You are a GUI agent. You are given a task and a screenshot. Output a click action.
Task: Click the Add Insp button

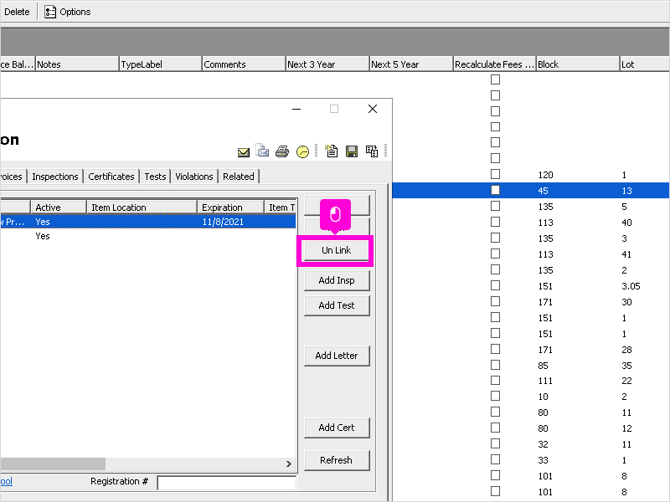point(336,281)
